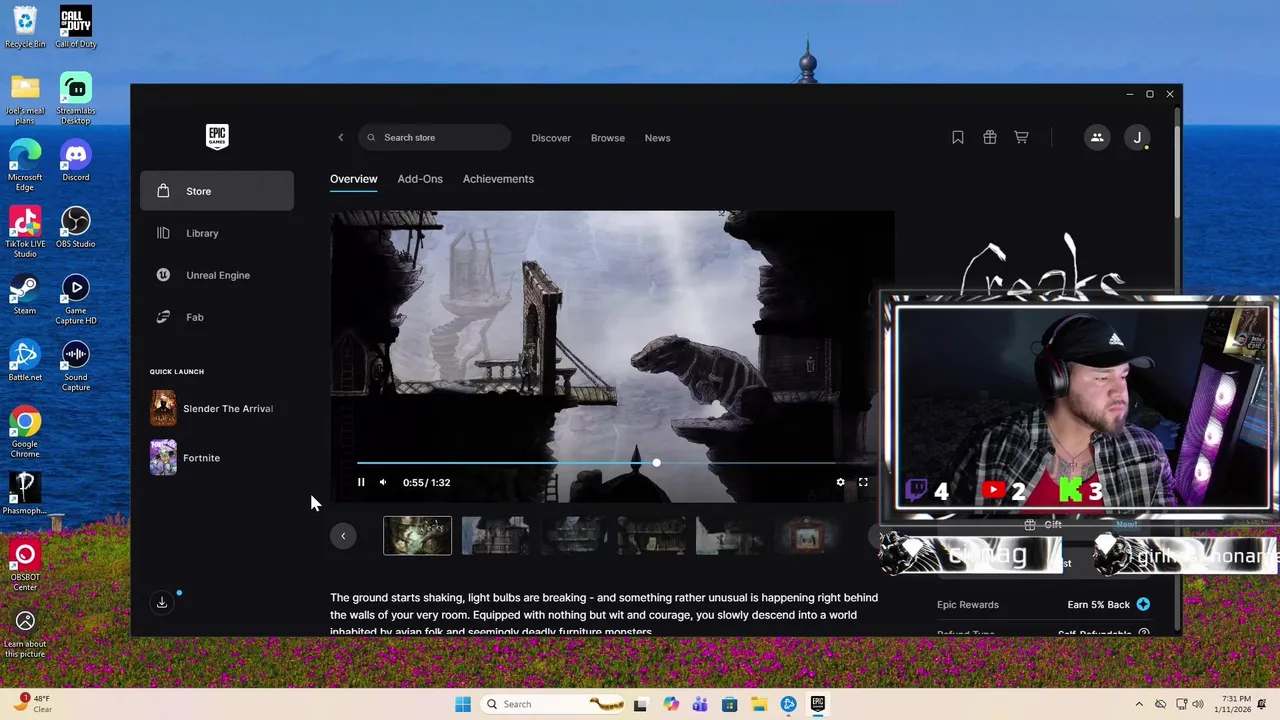Select the first trailer thumbnail

[x=417, y=536]
